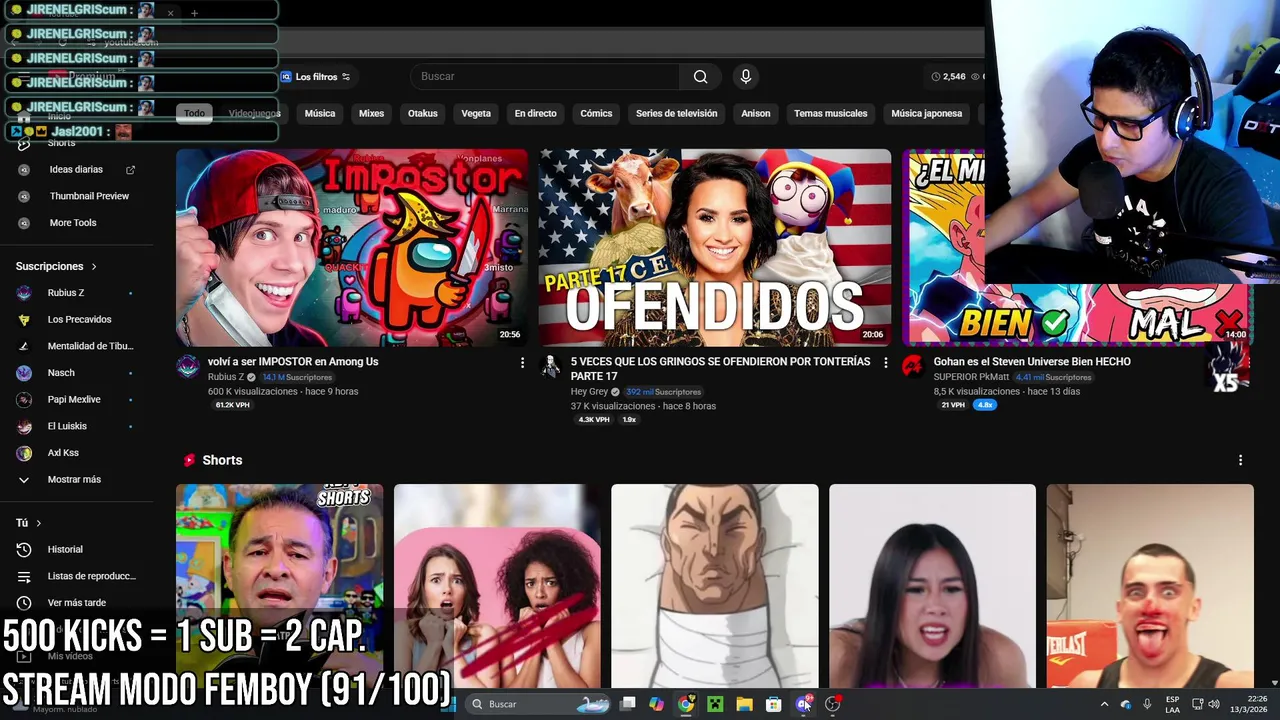Play the OFENDIDOS video thumbnail
Image resolution: width=1280 pixels, height=720 pixels.
click(715, 247)
